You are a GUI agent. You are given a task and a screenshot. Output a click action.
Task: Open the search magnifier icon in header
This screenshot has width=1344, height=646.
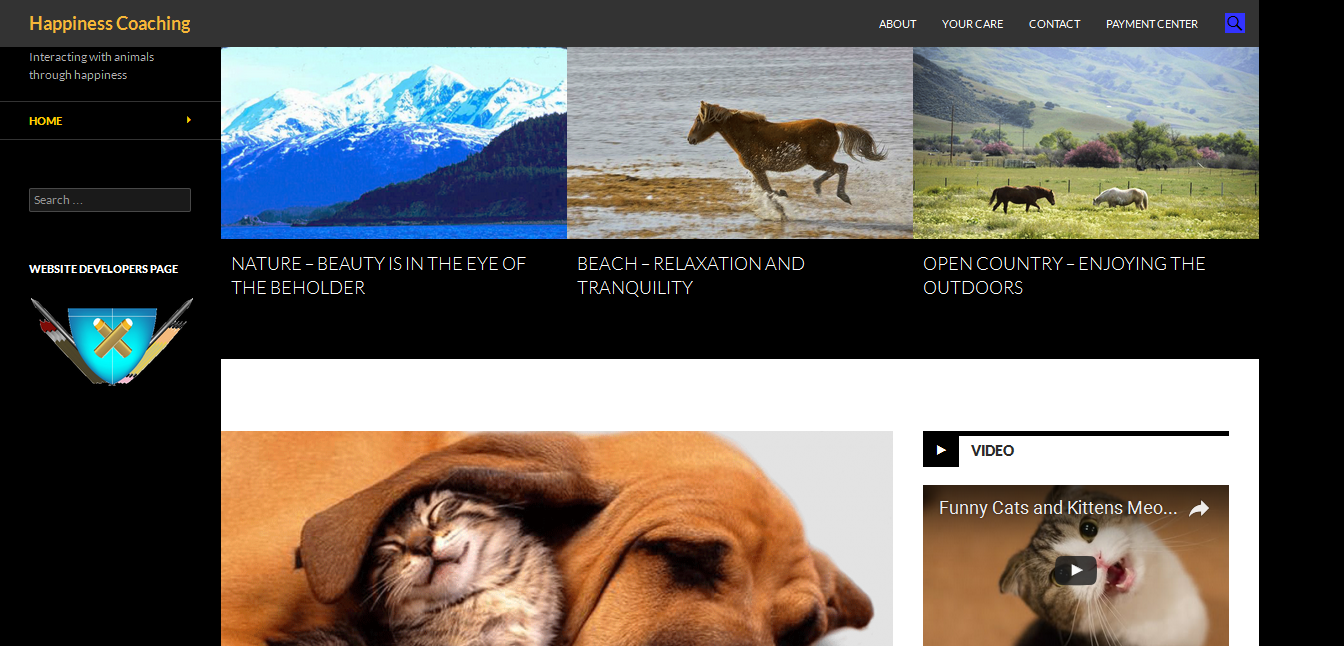(x=1235, y=23)
